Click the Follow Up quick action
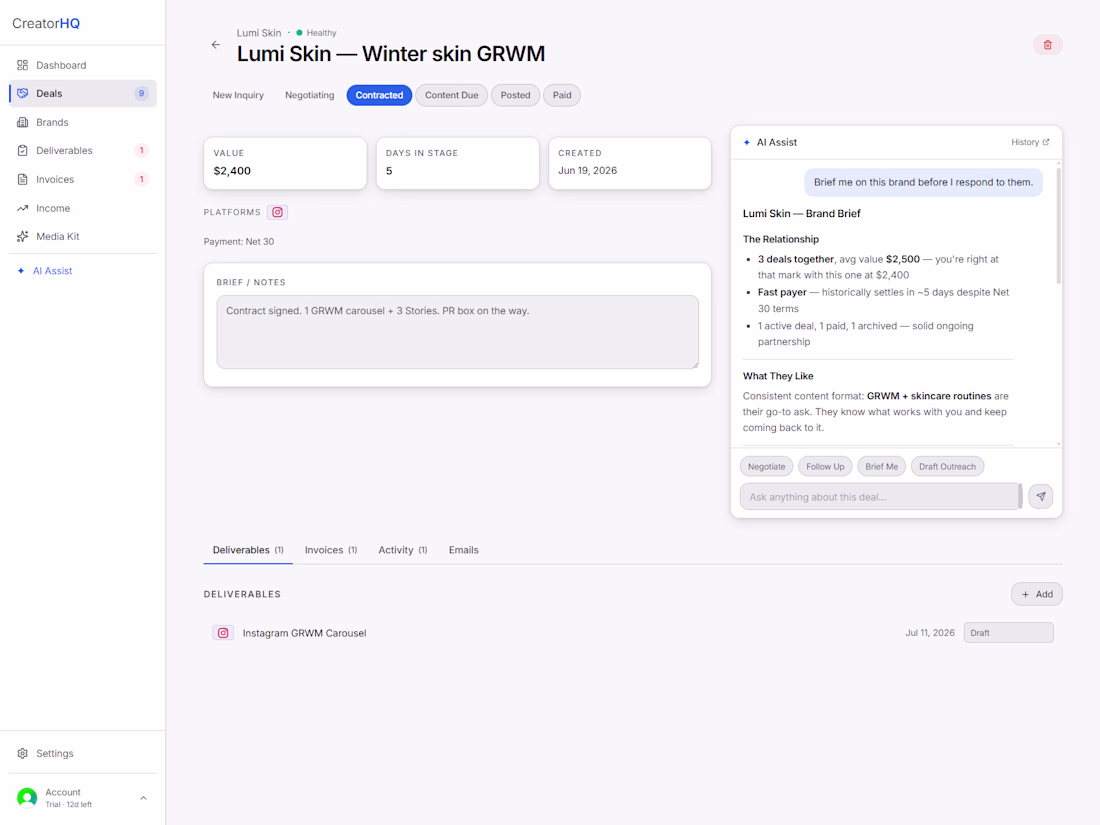1100x825 pixels. pos(825,467)
